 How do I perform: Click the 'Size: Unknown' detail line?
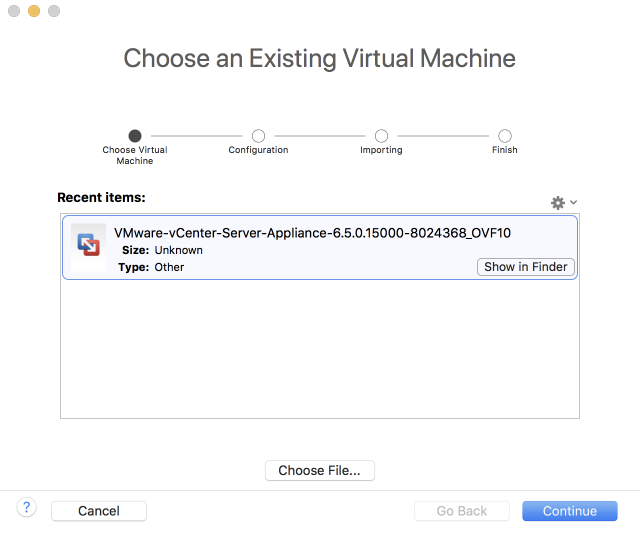(x=162, y=250)
